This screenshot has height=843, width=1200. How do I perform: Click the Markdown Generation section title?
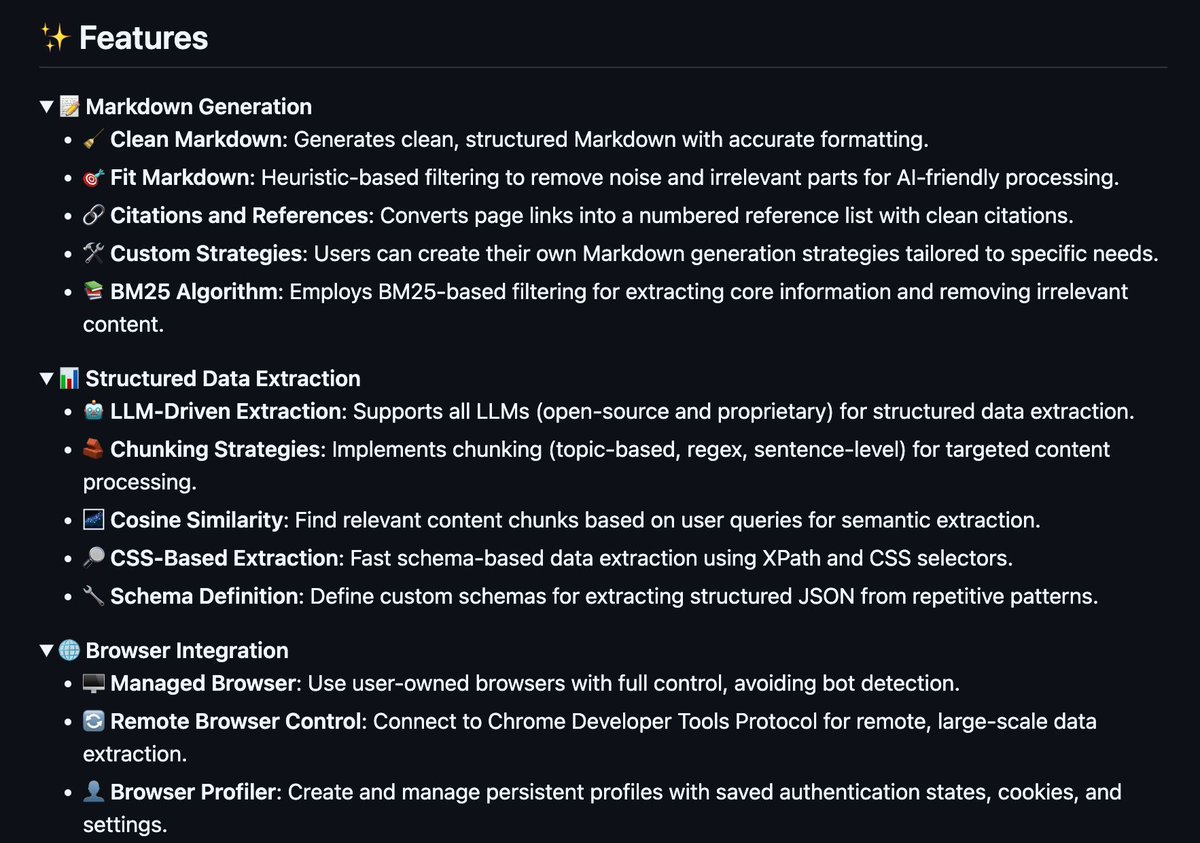(199, 106)
